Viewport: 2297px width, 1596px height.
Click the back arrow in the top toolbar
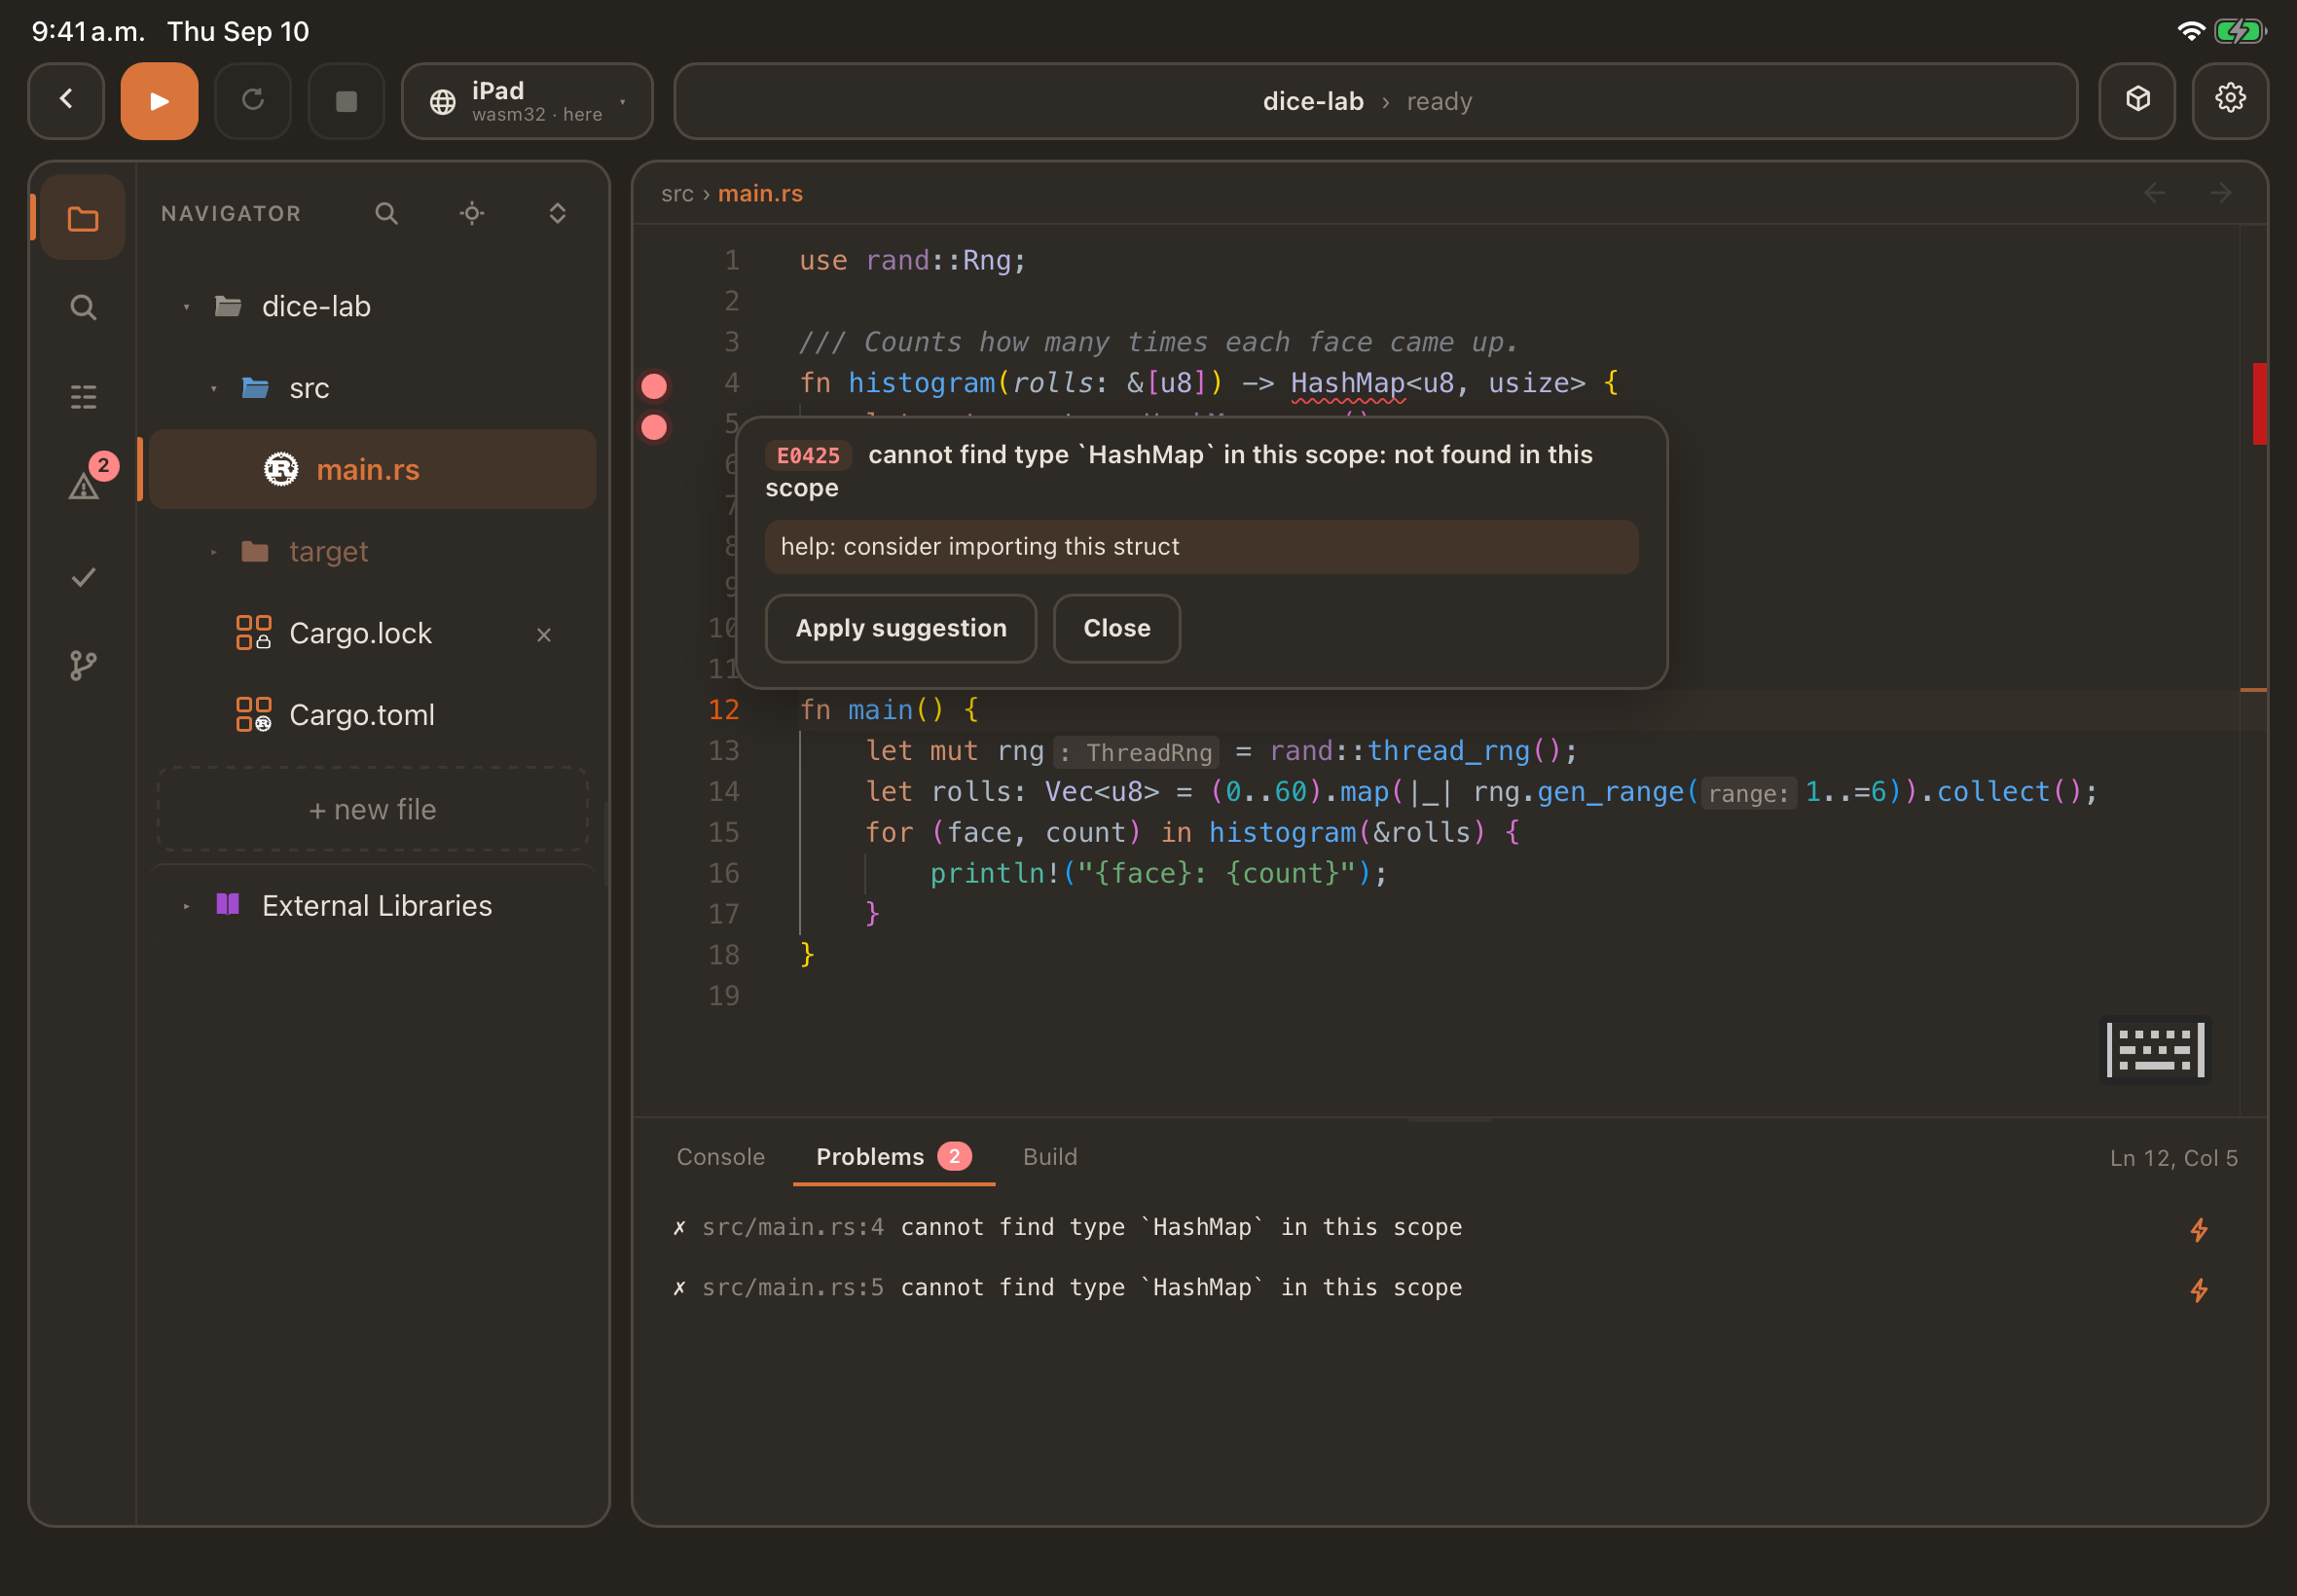tap(66, 101)
